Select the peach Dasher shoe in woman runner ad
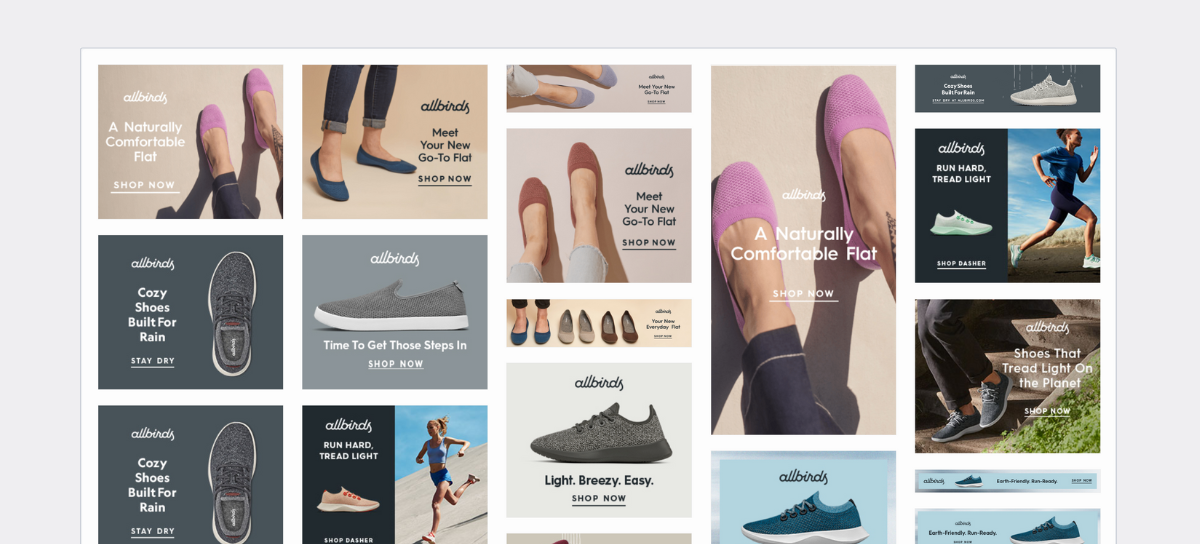1200x544 pixels. point(348,499)
